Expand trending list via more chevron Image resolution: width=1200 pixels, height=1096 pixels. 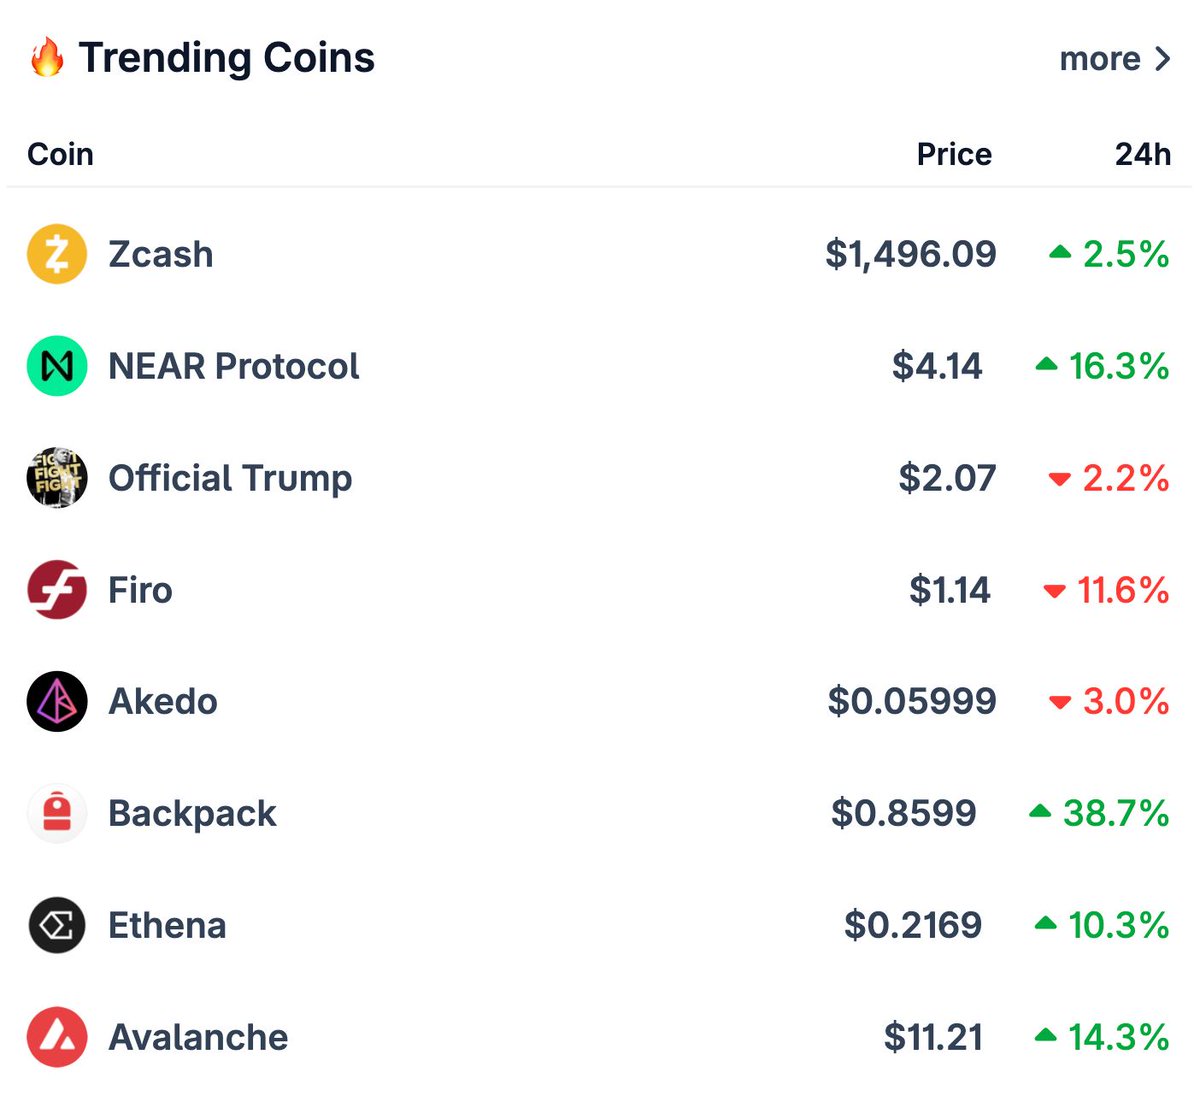click(x=1162, y=59)
